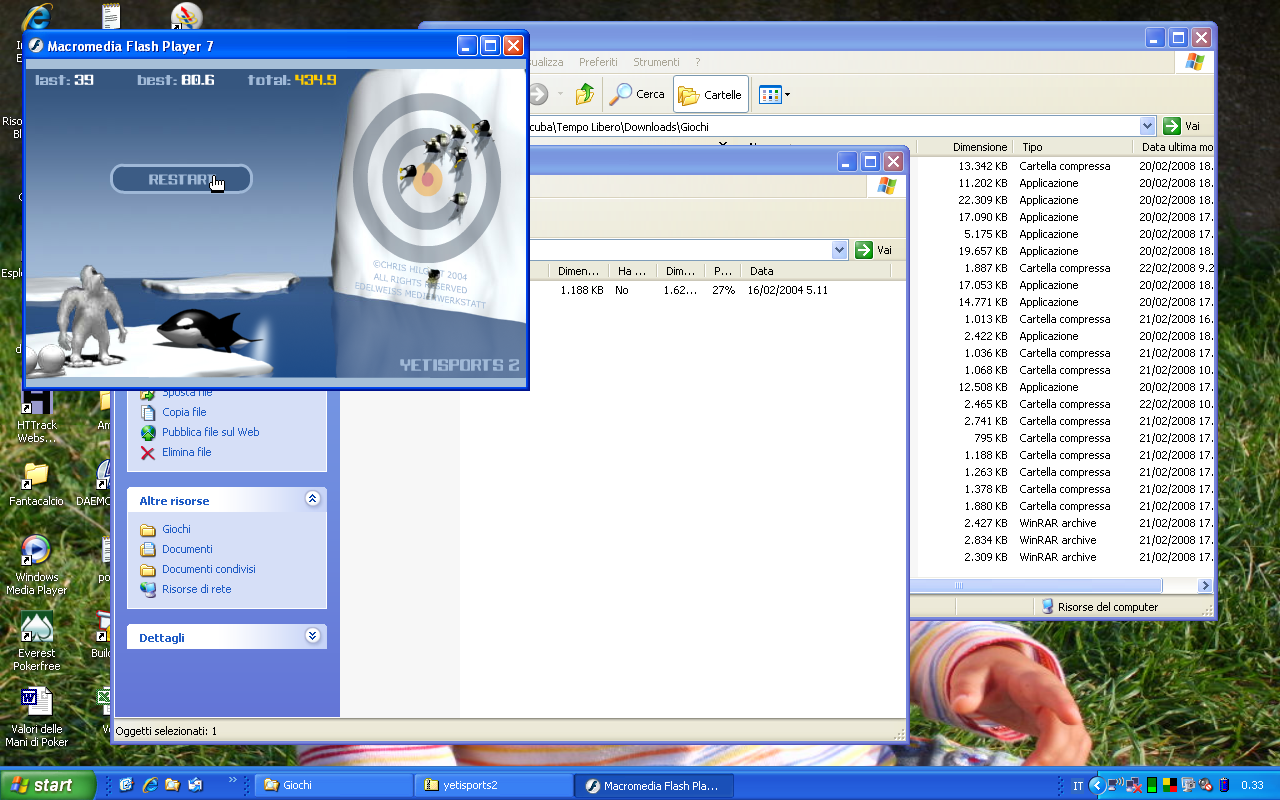Open Cerca search in Giochi toolbar
The width and height of the screenshot is (1280, 800).
(x=637, y=94)
